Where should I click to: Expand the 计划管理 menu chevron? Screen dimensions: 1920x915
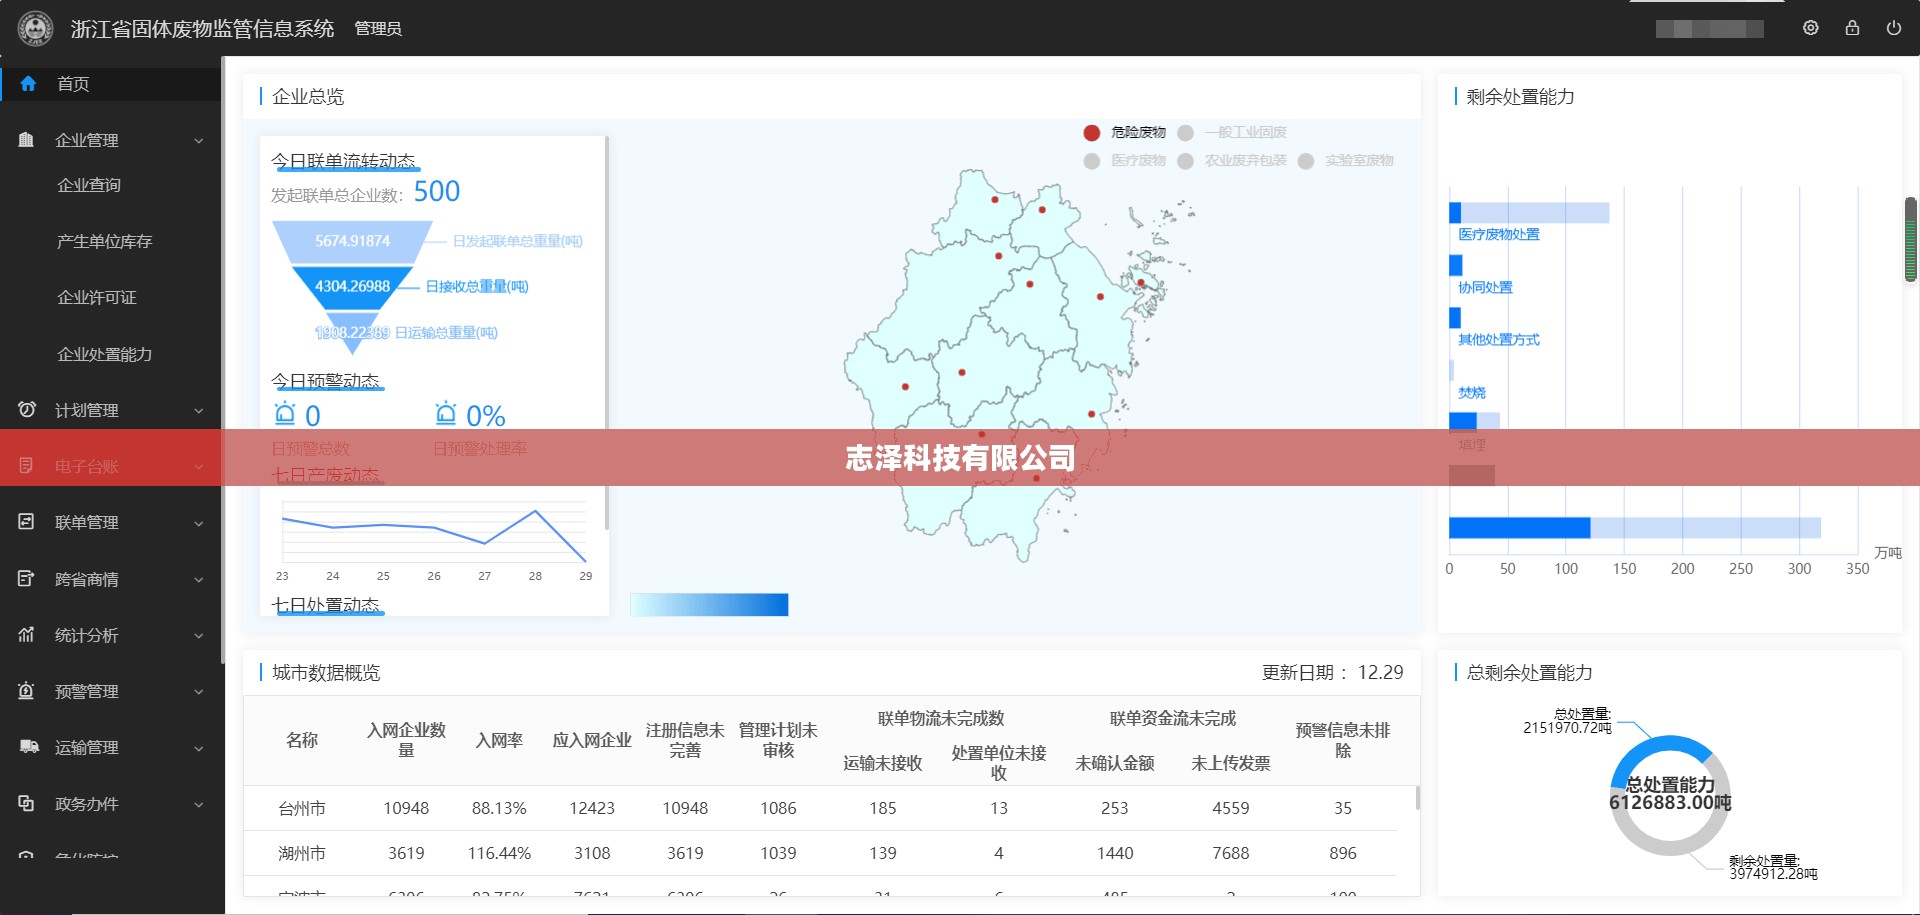click(198, 411)
